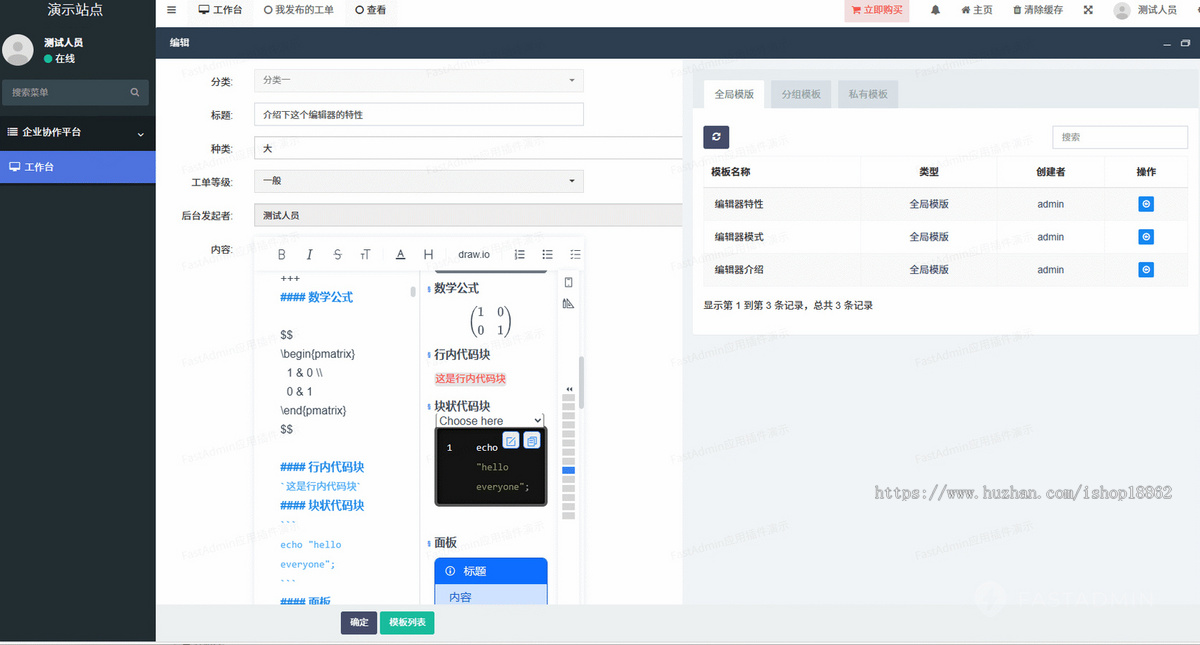Open 工作台 in the sidebar
Image resolution: width=1200 pixels, height=645 pixels.
coord(78,167)
